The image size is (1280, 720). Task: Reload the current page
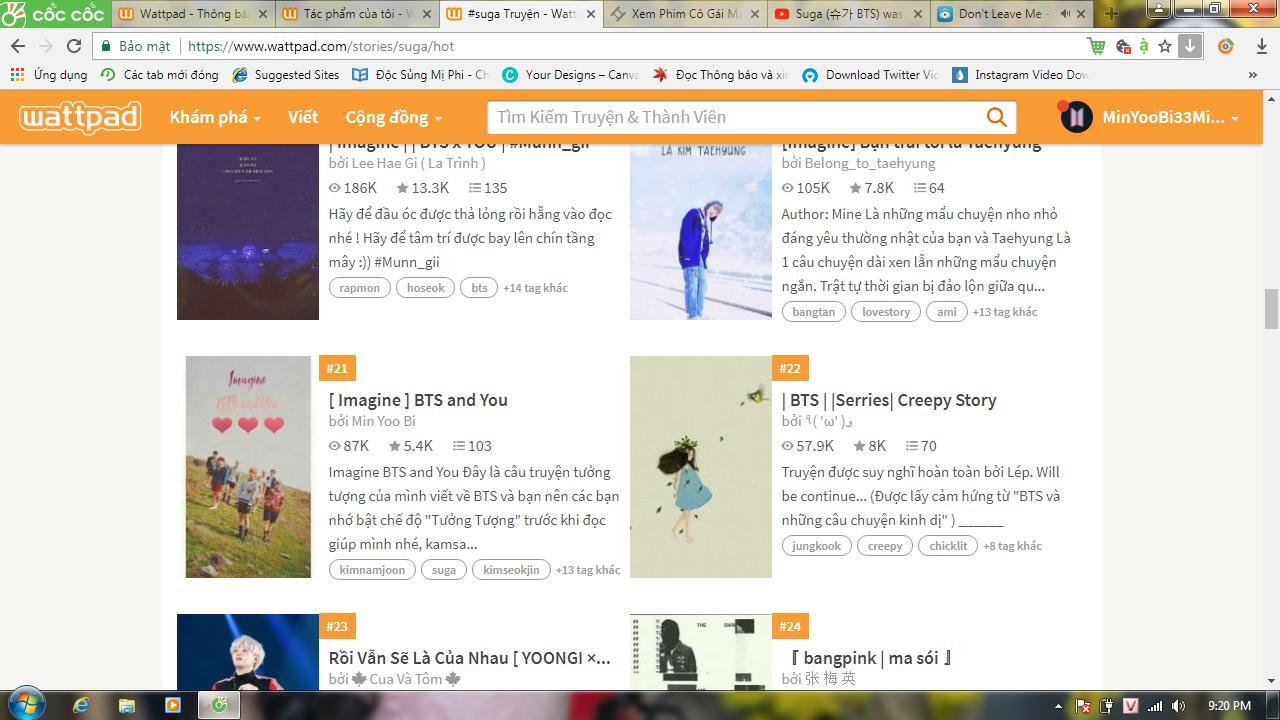coord(74,46)
